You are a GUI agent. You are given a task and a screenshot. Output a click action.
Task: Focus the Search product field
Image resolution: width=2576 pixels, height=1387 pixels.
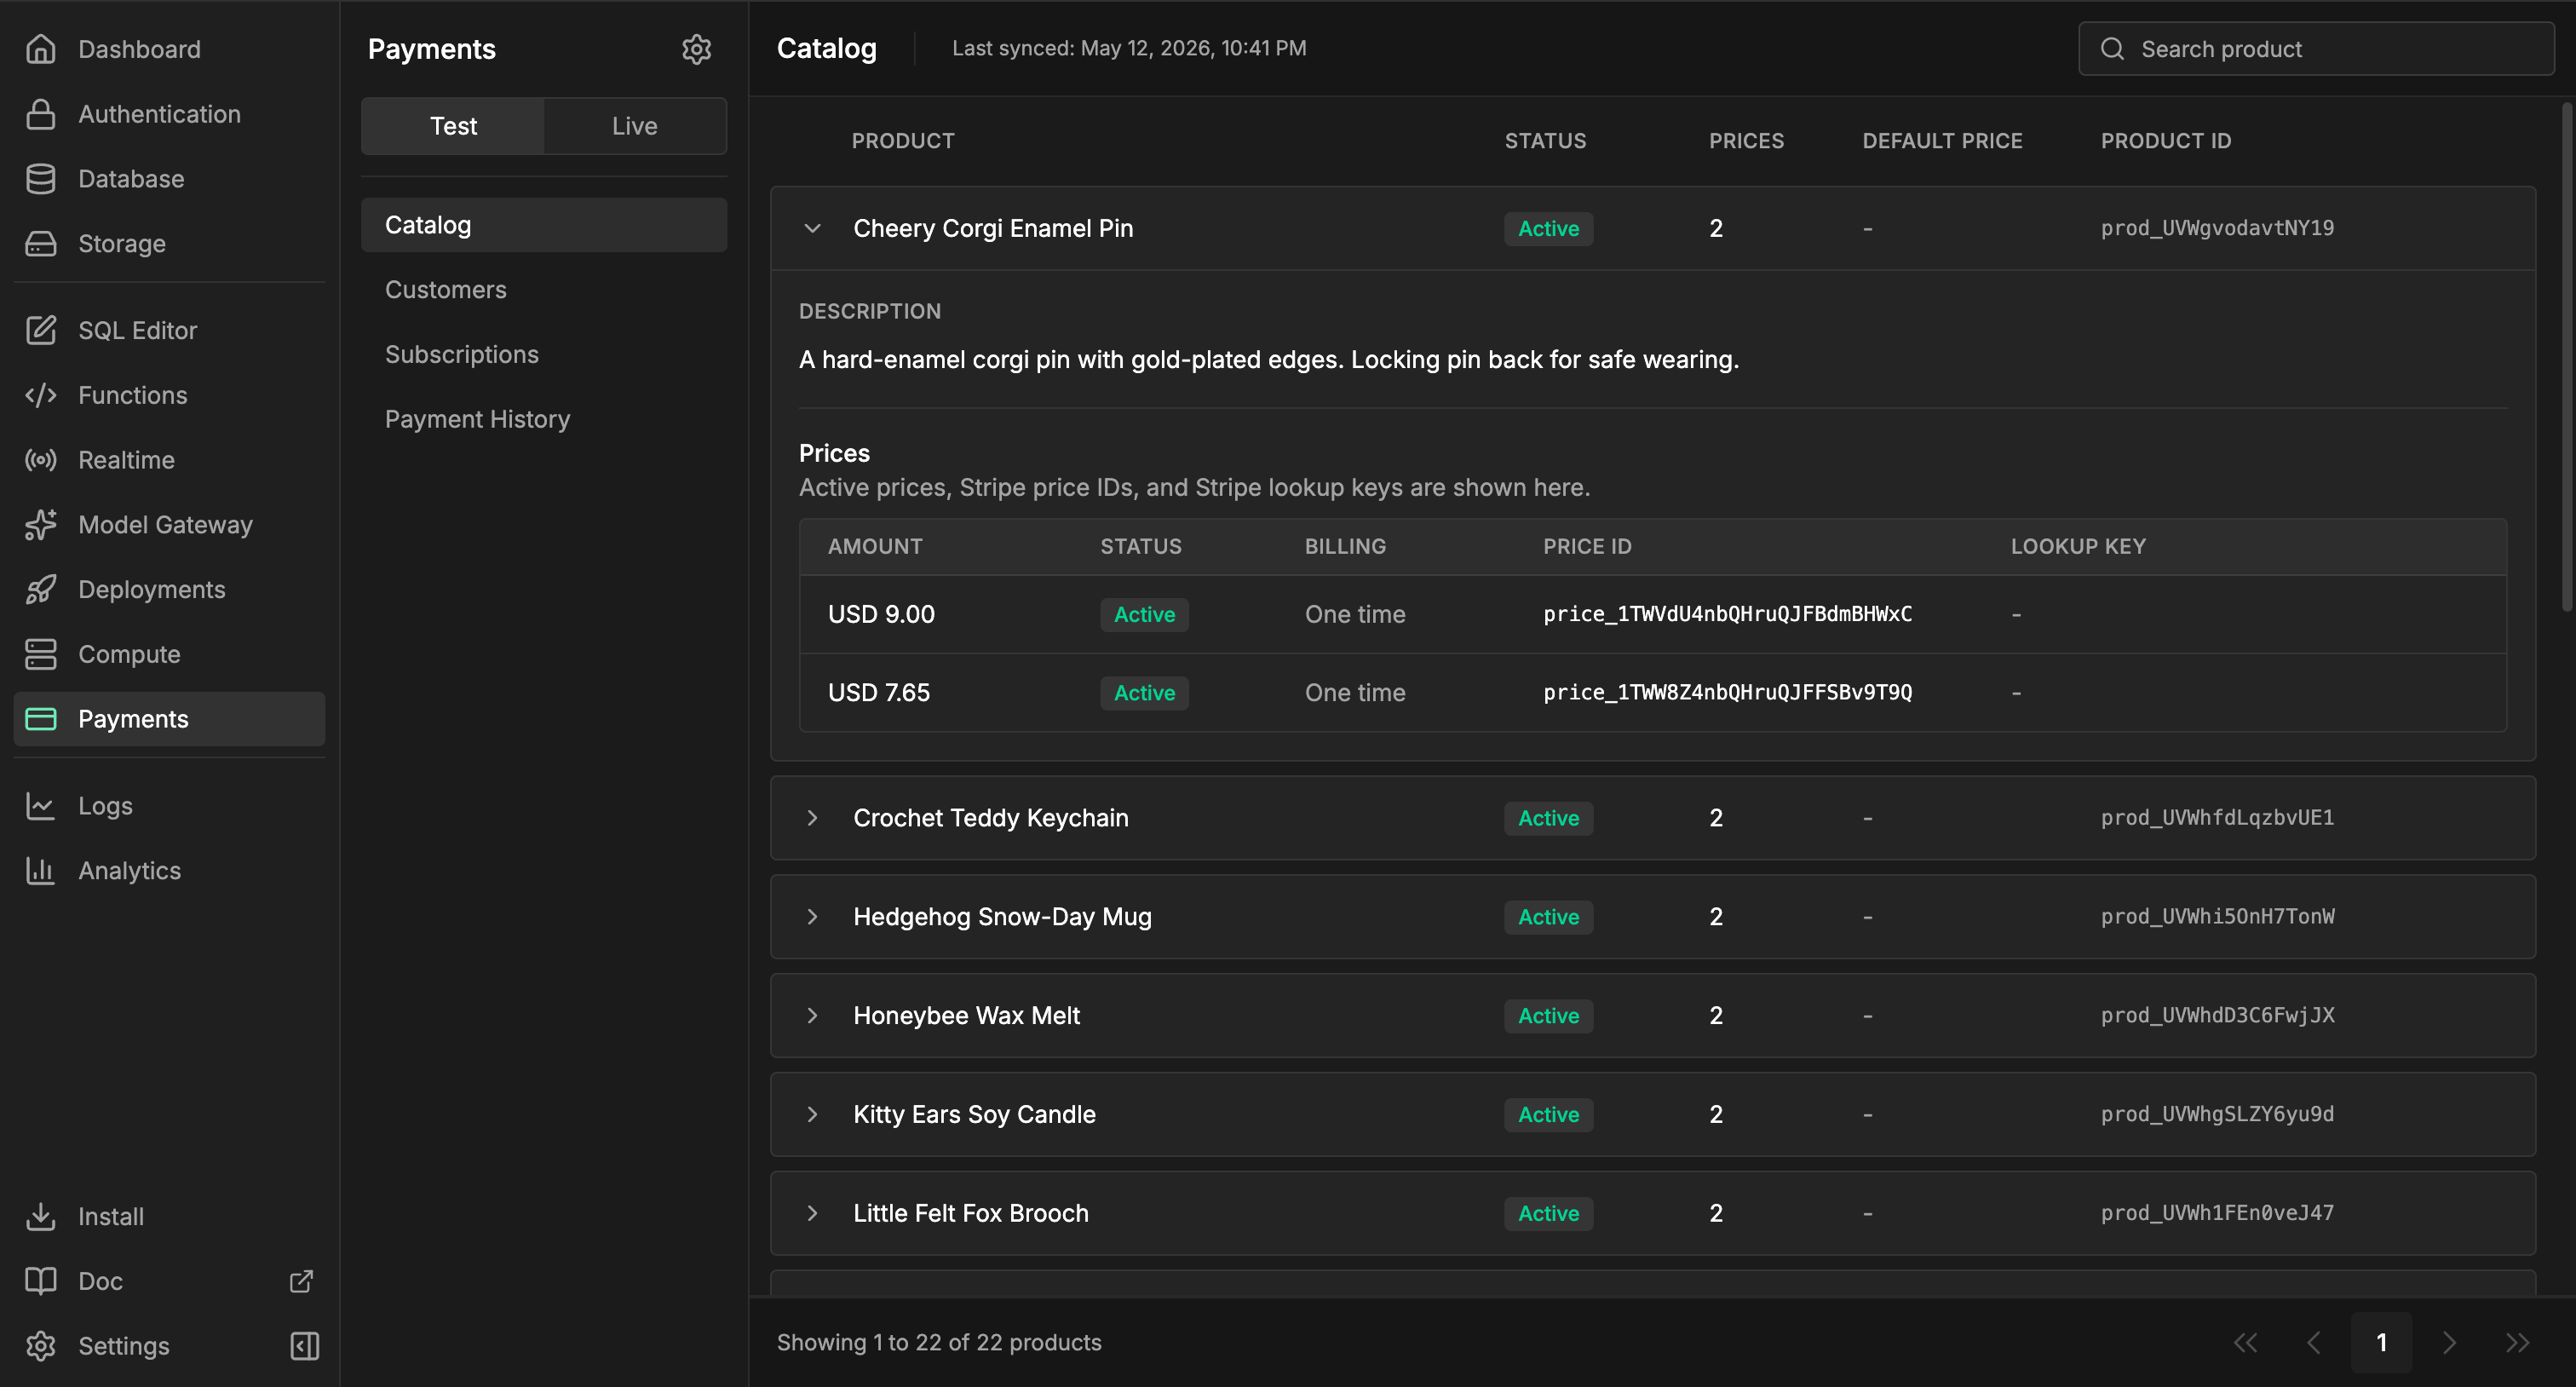coord(2316,49)
